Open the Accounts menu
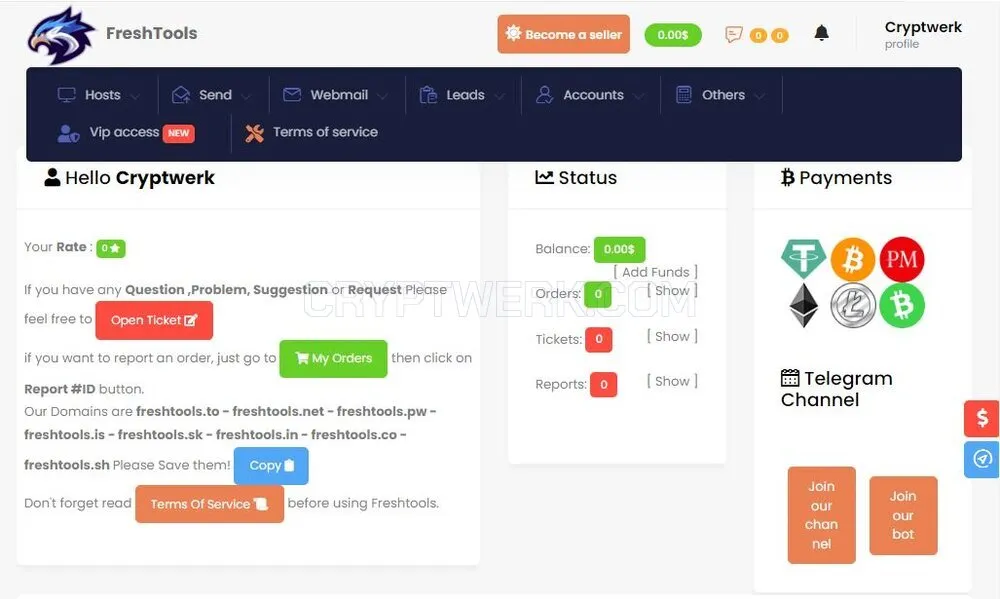This screenshot has width=1000, height=599. pos(593,95)
